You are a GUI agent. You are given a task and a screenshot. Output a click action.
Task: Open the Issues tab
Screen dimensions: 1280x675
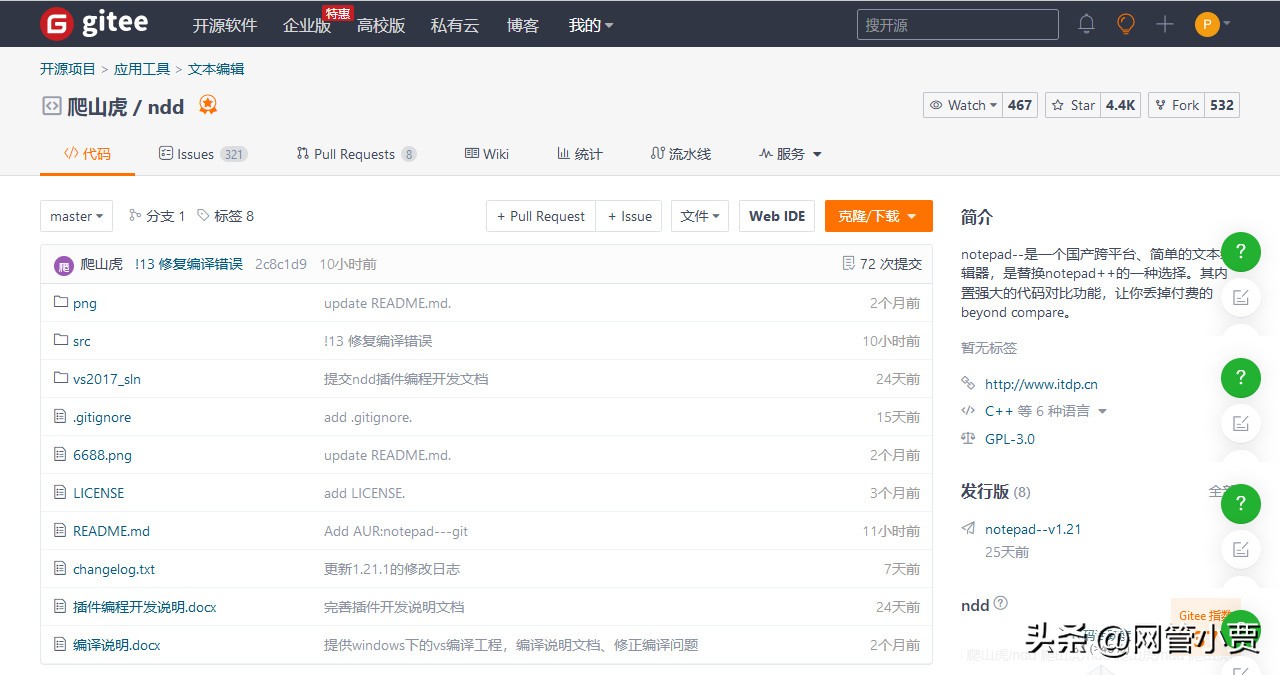coord(203,154)
